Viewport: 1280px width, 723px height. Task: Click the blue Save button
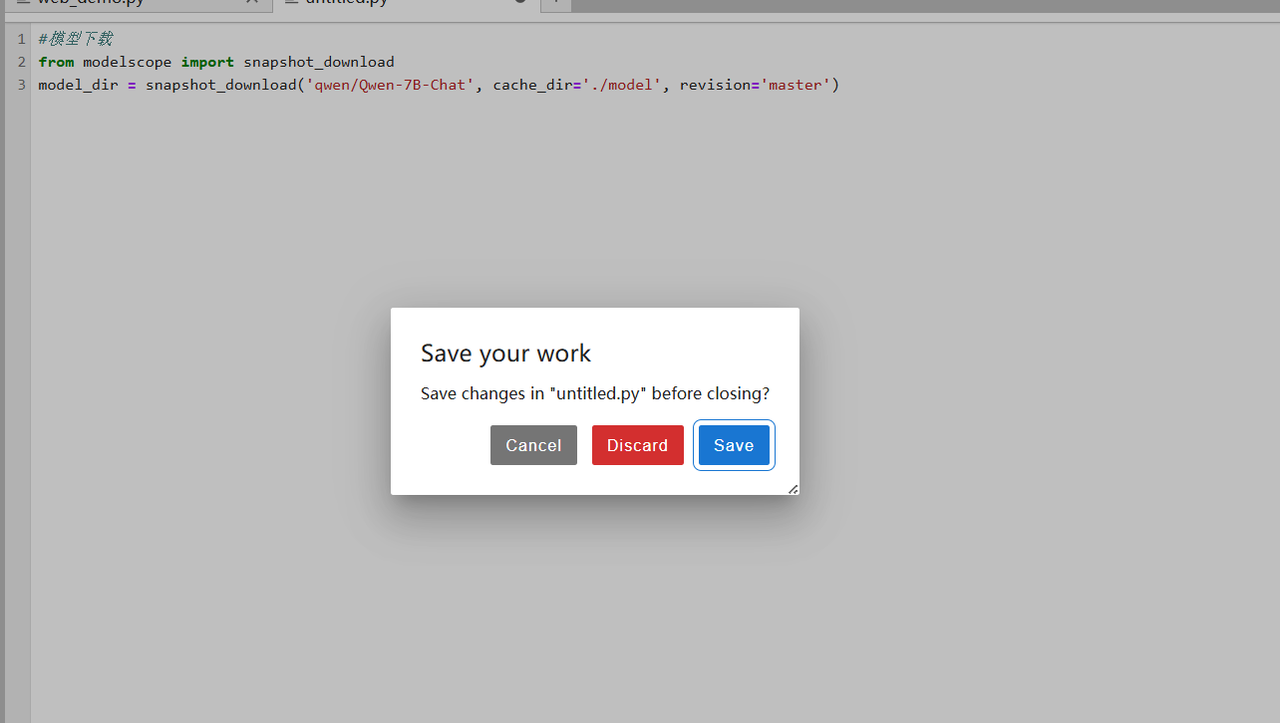tap(734, 445)
